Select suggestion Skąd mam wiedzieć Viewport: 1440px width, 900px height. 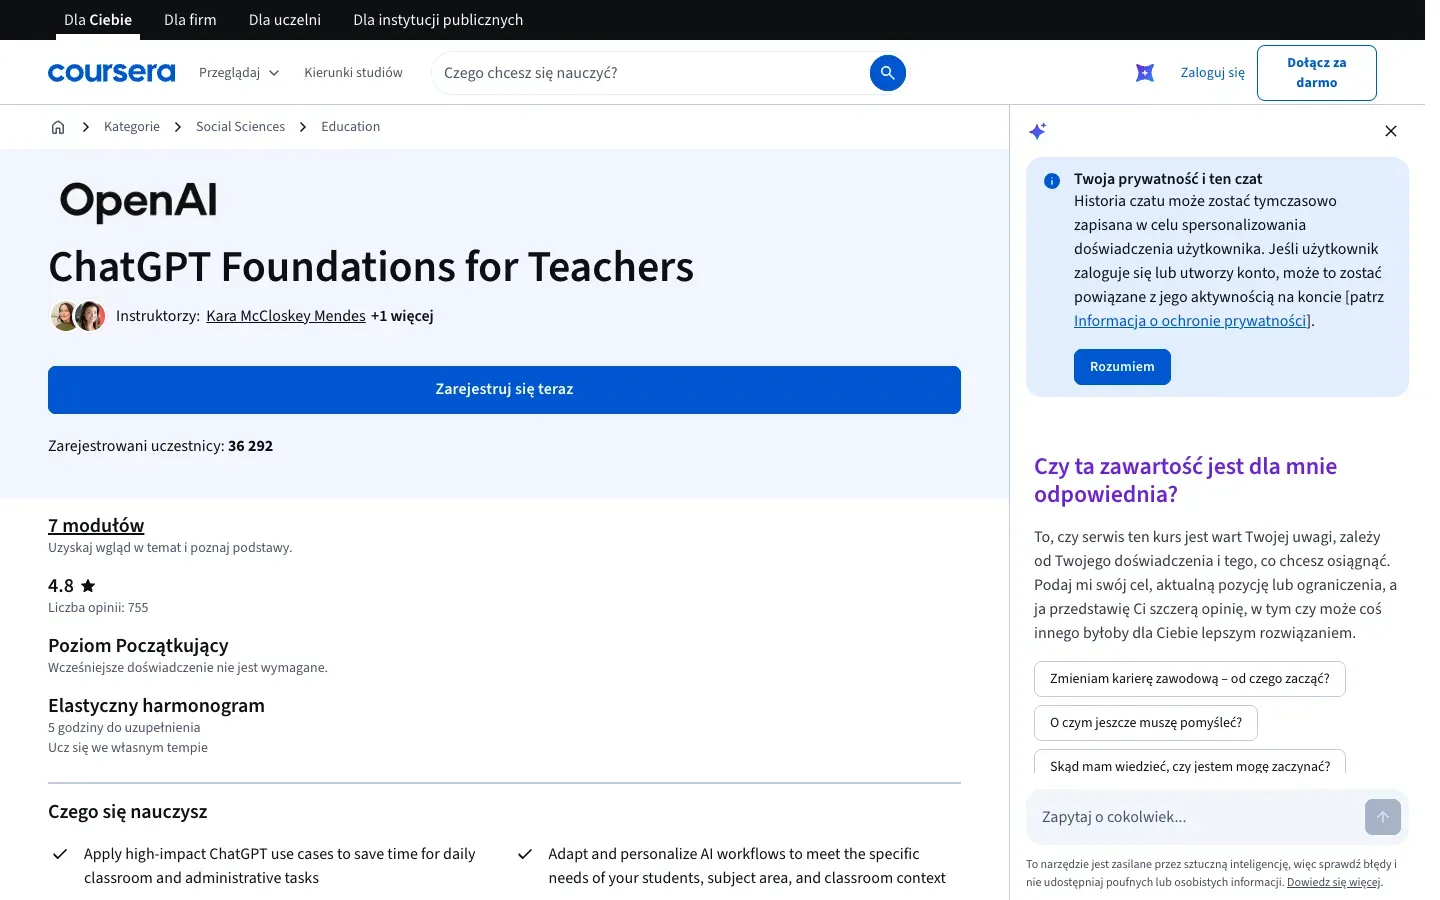[1189, 762]
